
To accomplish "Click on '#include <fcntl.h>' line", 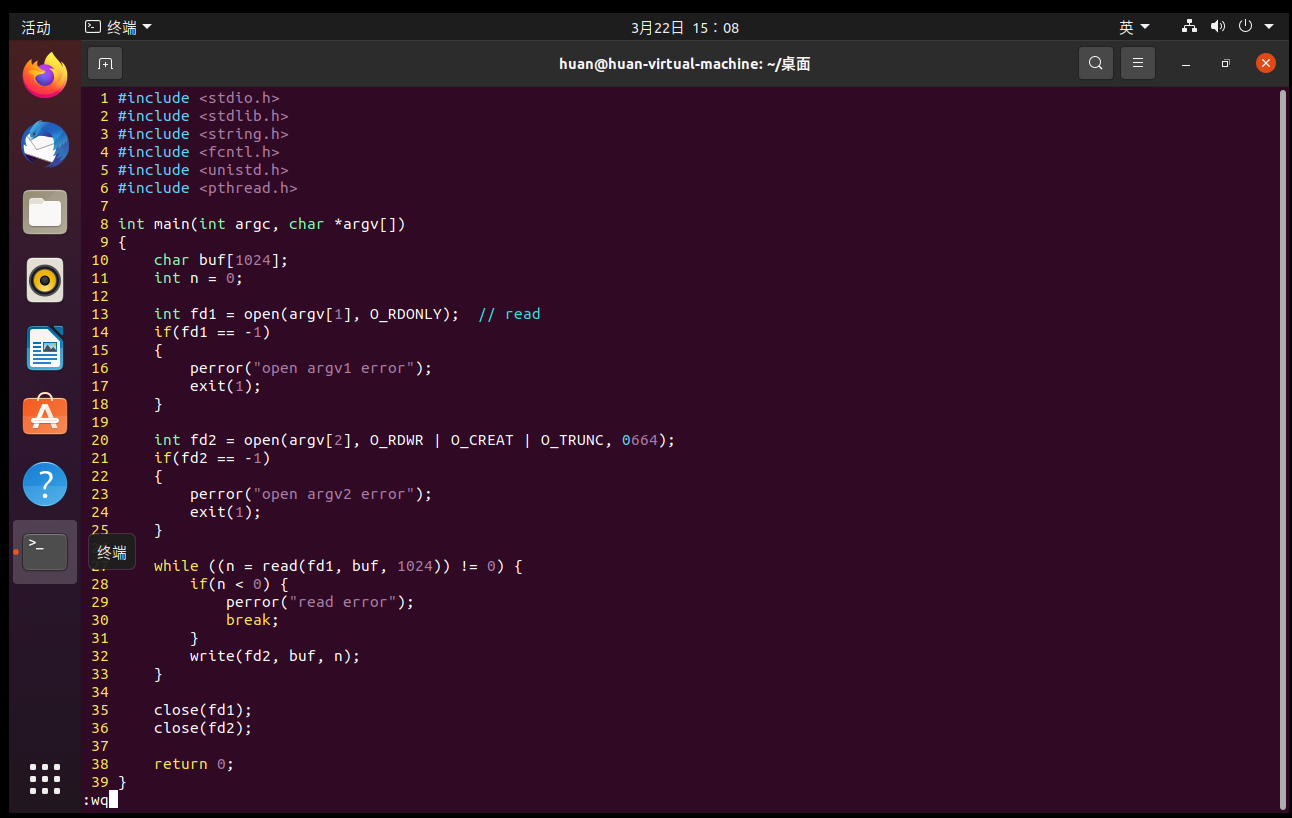I will tap(198, 152).
